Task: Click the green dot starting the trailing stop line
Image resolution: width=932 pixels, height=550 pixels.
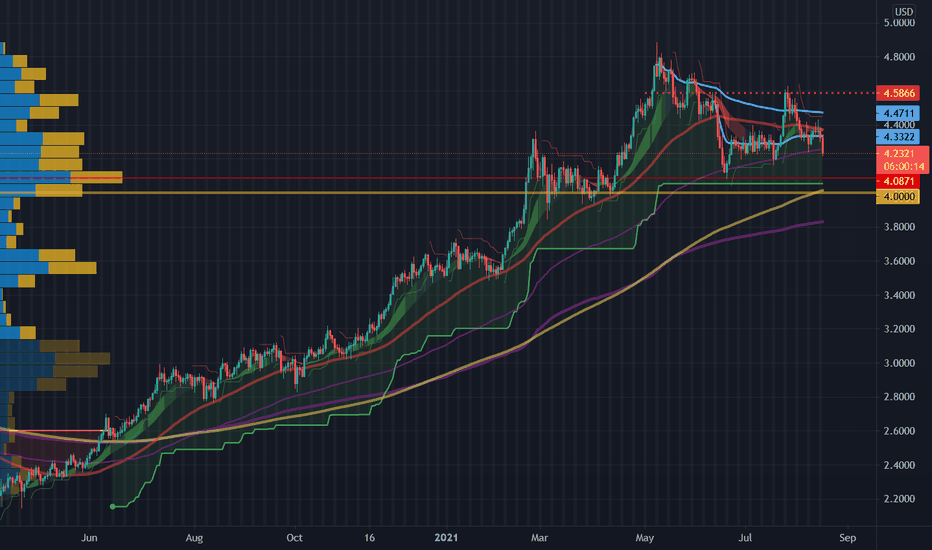Action: click(x=113, y=507)
